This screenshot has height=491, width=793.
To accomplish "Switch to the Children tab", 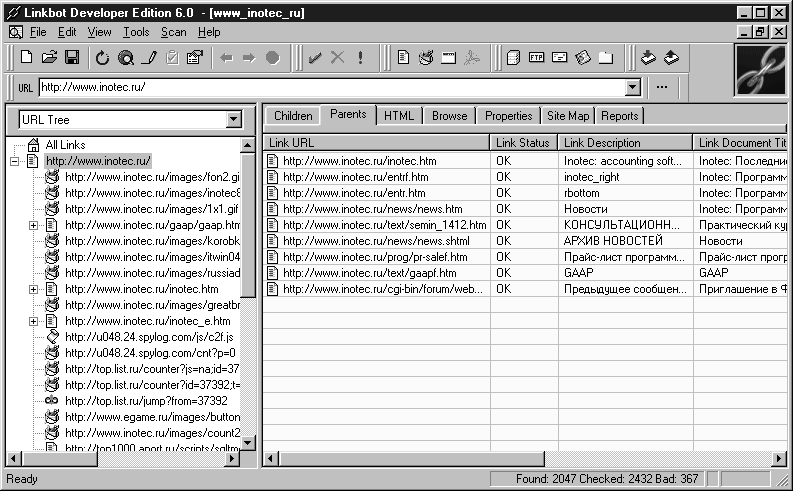I will 293,116.
